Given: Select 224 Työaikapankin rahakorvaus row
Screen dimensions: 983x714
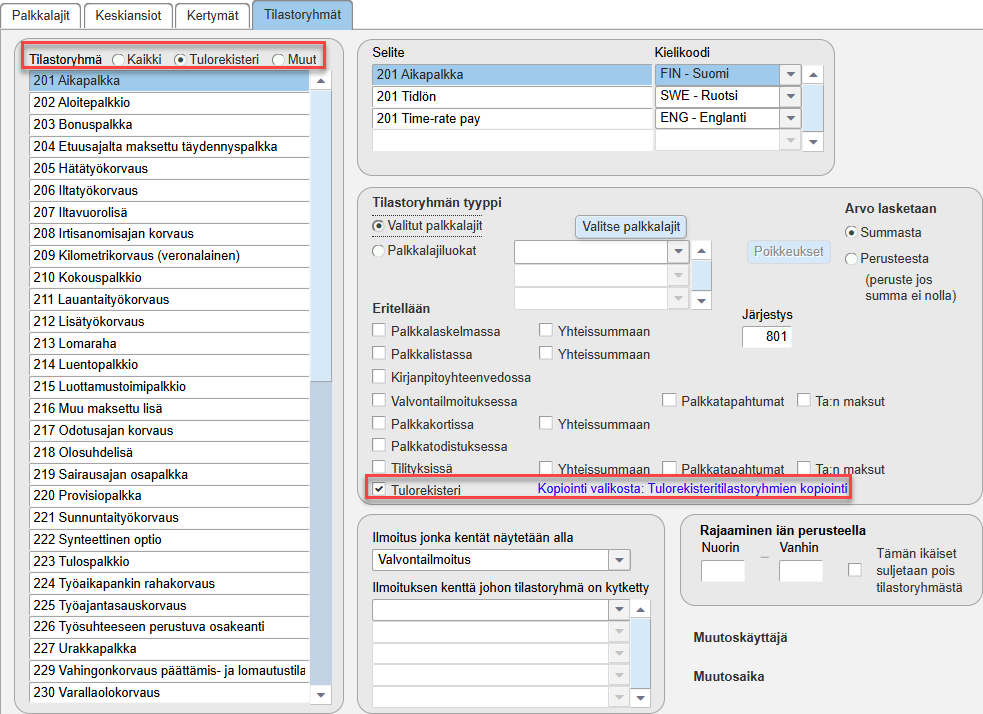Looking at the screenshot, I should point(169,583).
